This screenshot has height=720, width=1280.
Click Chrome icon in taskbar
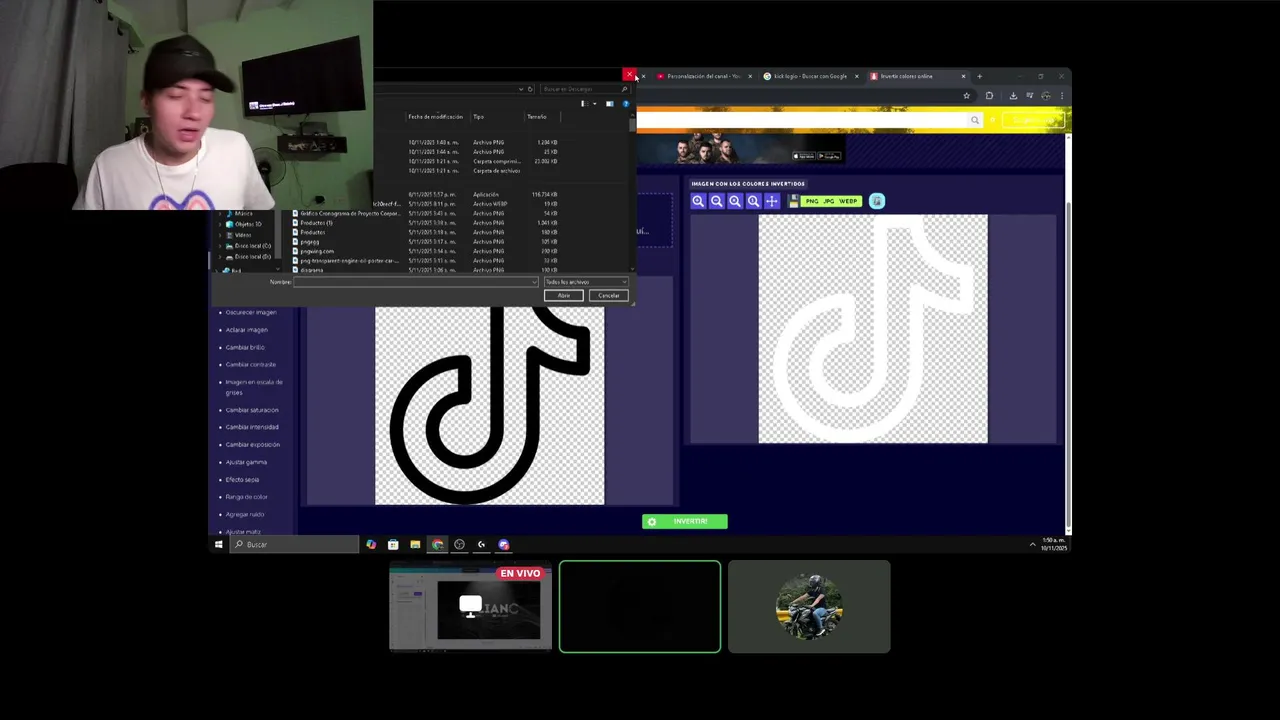[437, 544]
